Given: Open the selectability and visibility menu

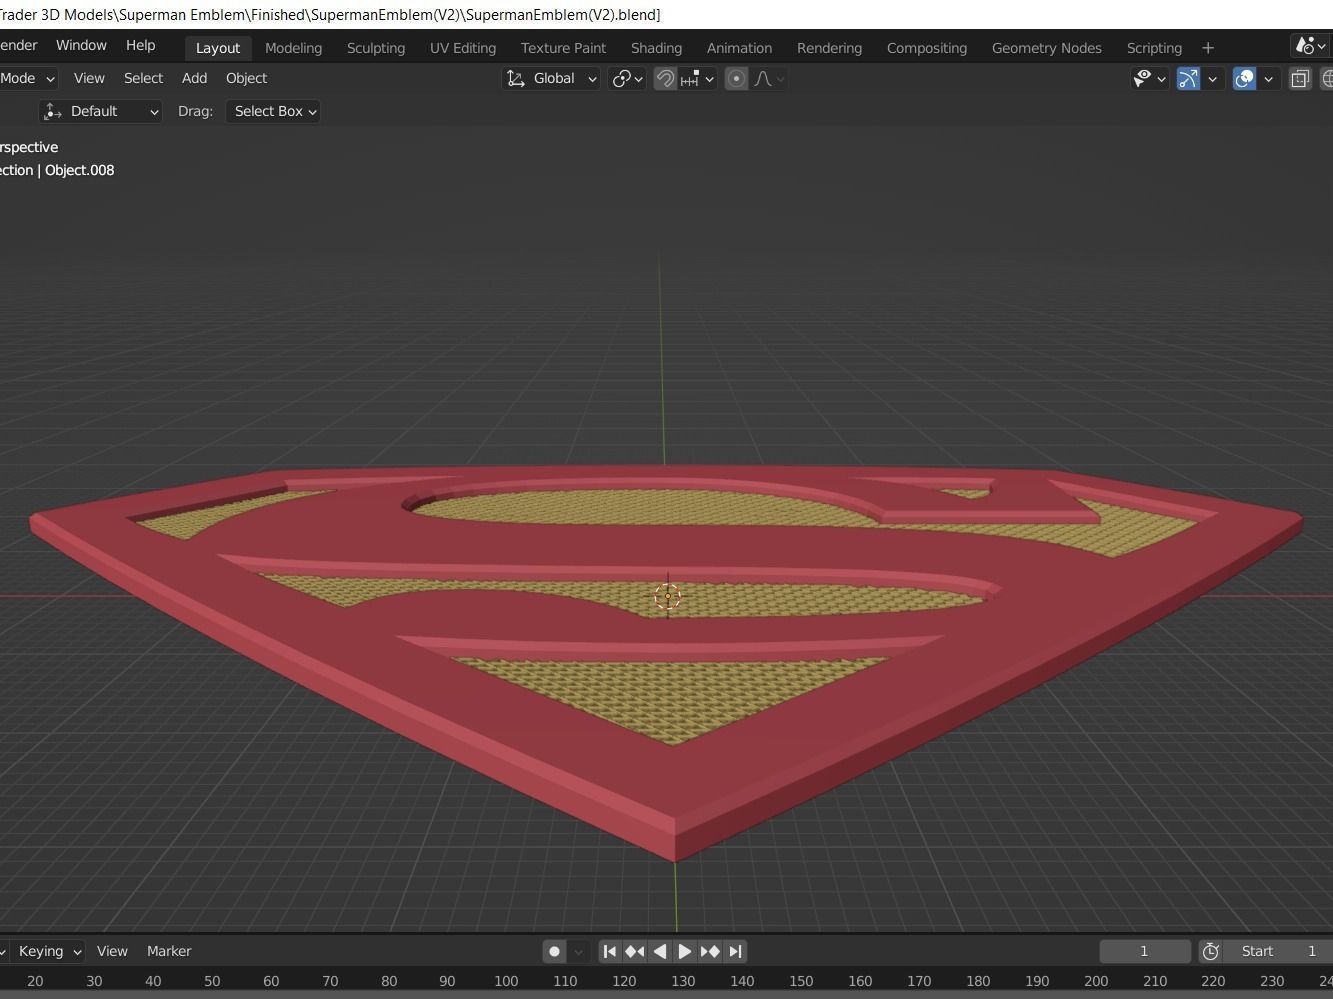Looking at the screenshot, I should pos(1149,78).
